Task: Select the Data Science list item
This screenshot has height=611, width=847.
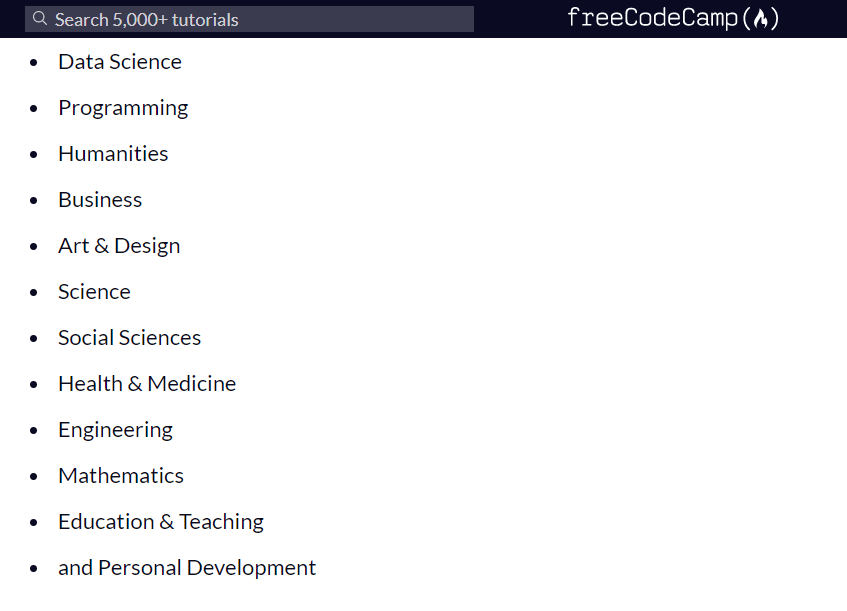Action: point(120,62)
